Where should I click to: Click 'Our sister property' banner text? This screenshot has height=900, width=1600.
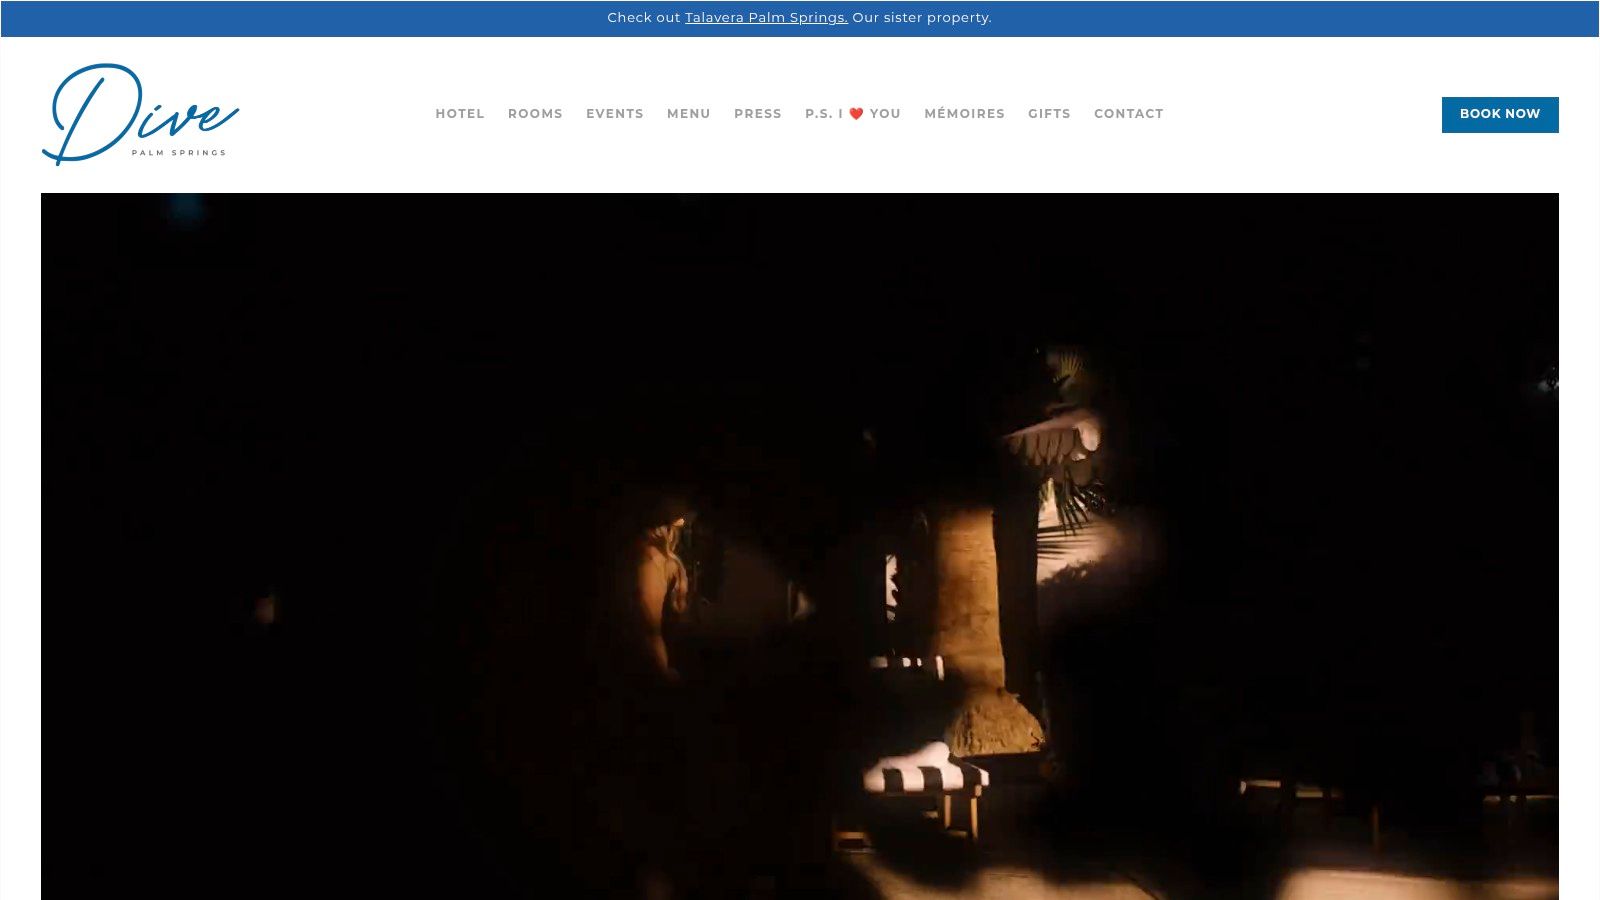(921, 18)
